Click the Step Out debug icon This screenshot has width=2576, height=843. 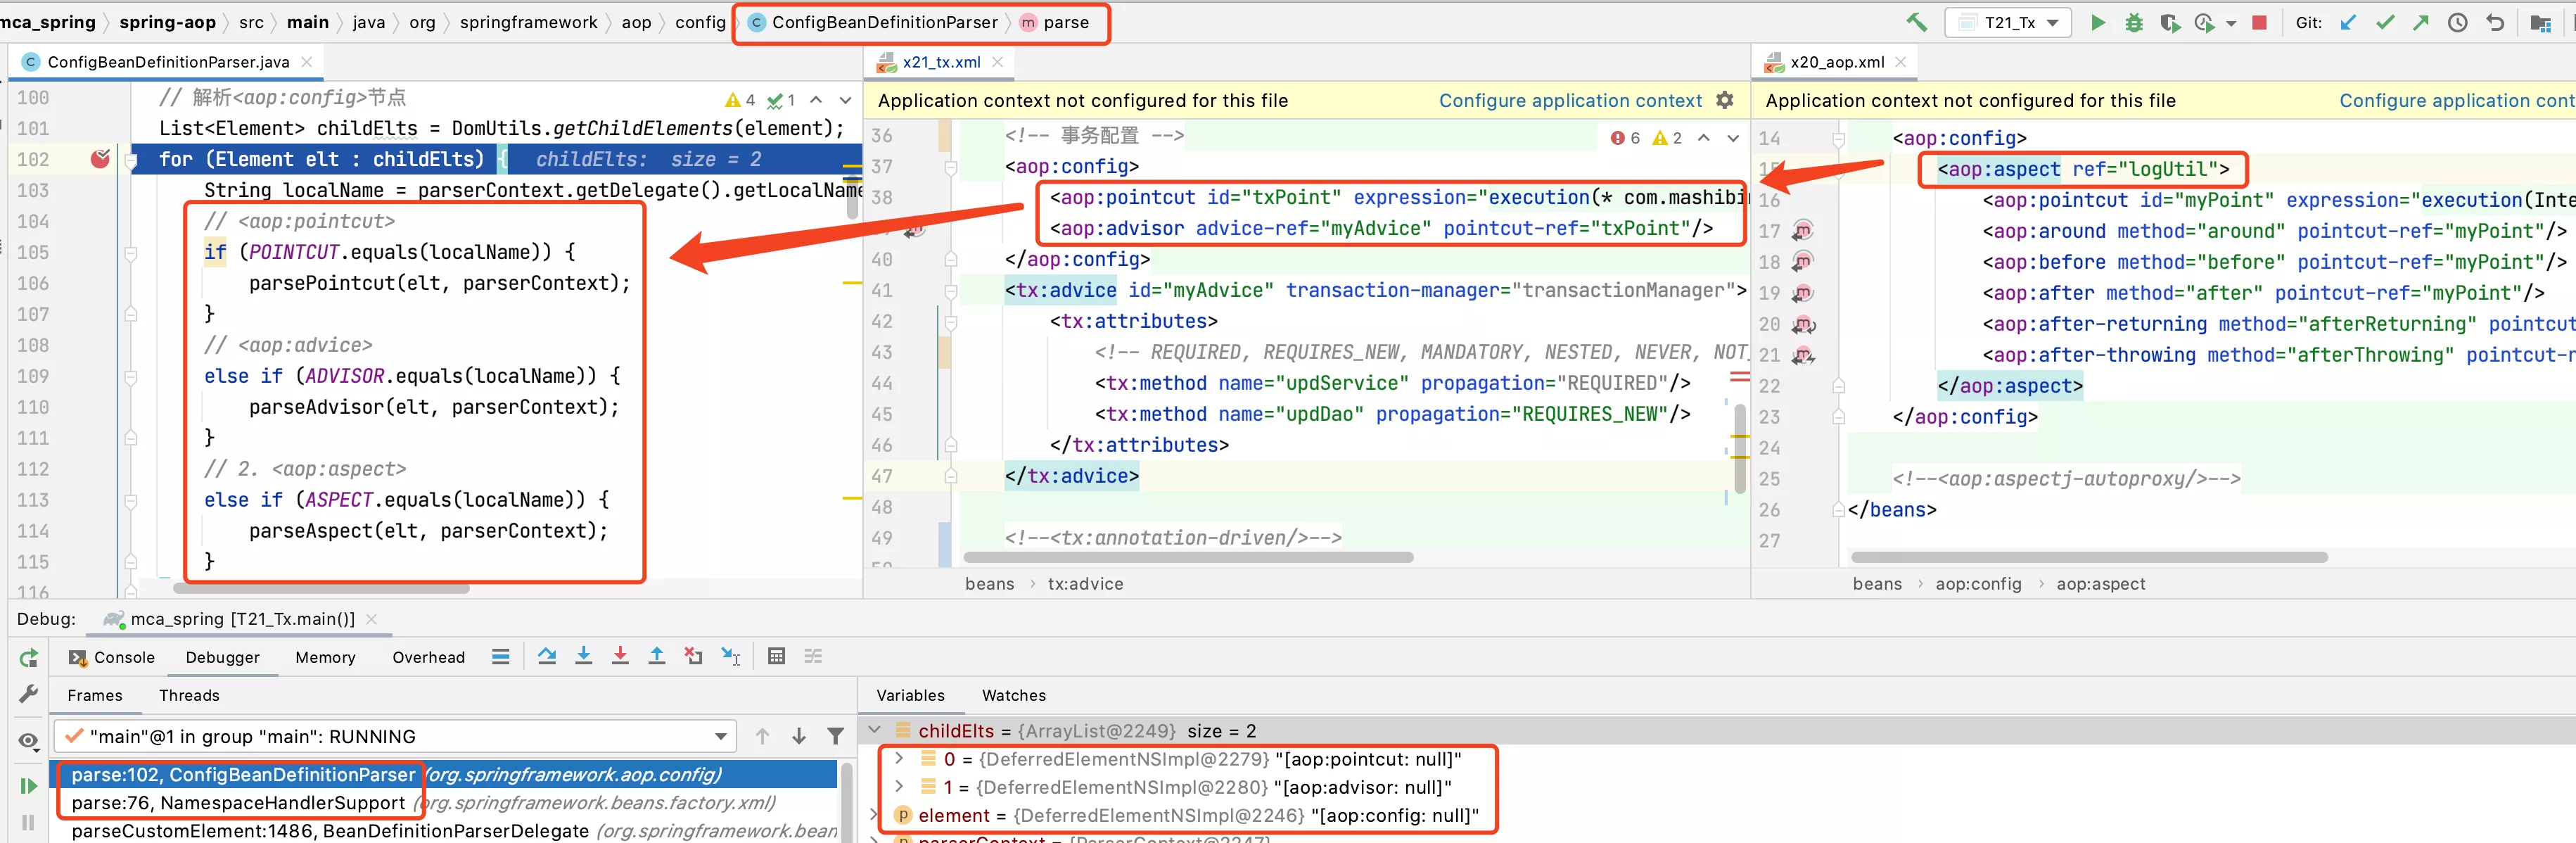tap(657, 656)
